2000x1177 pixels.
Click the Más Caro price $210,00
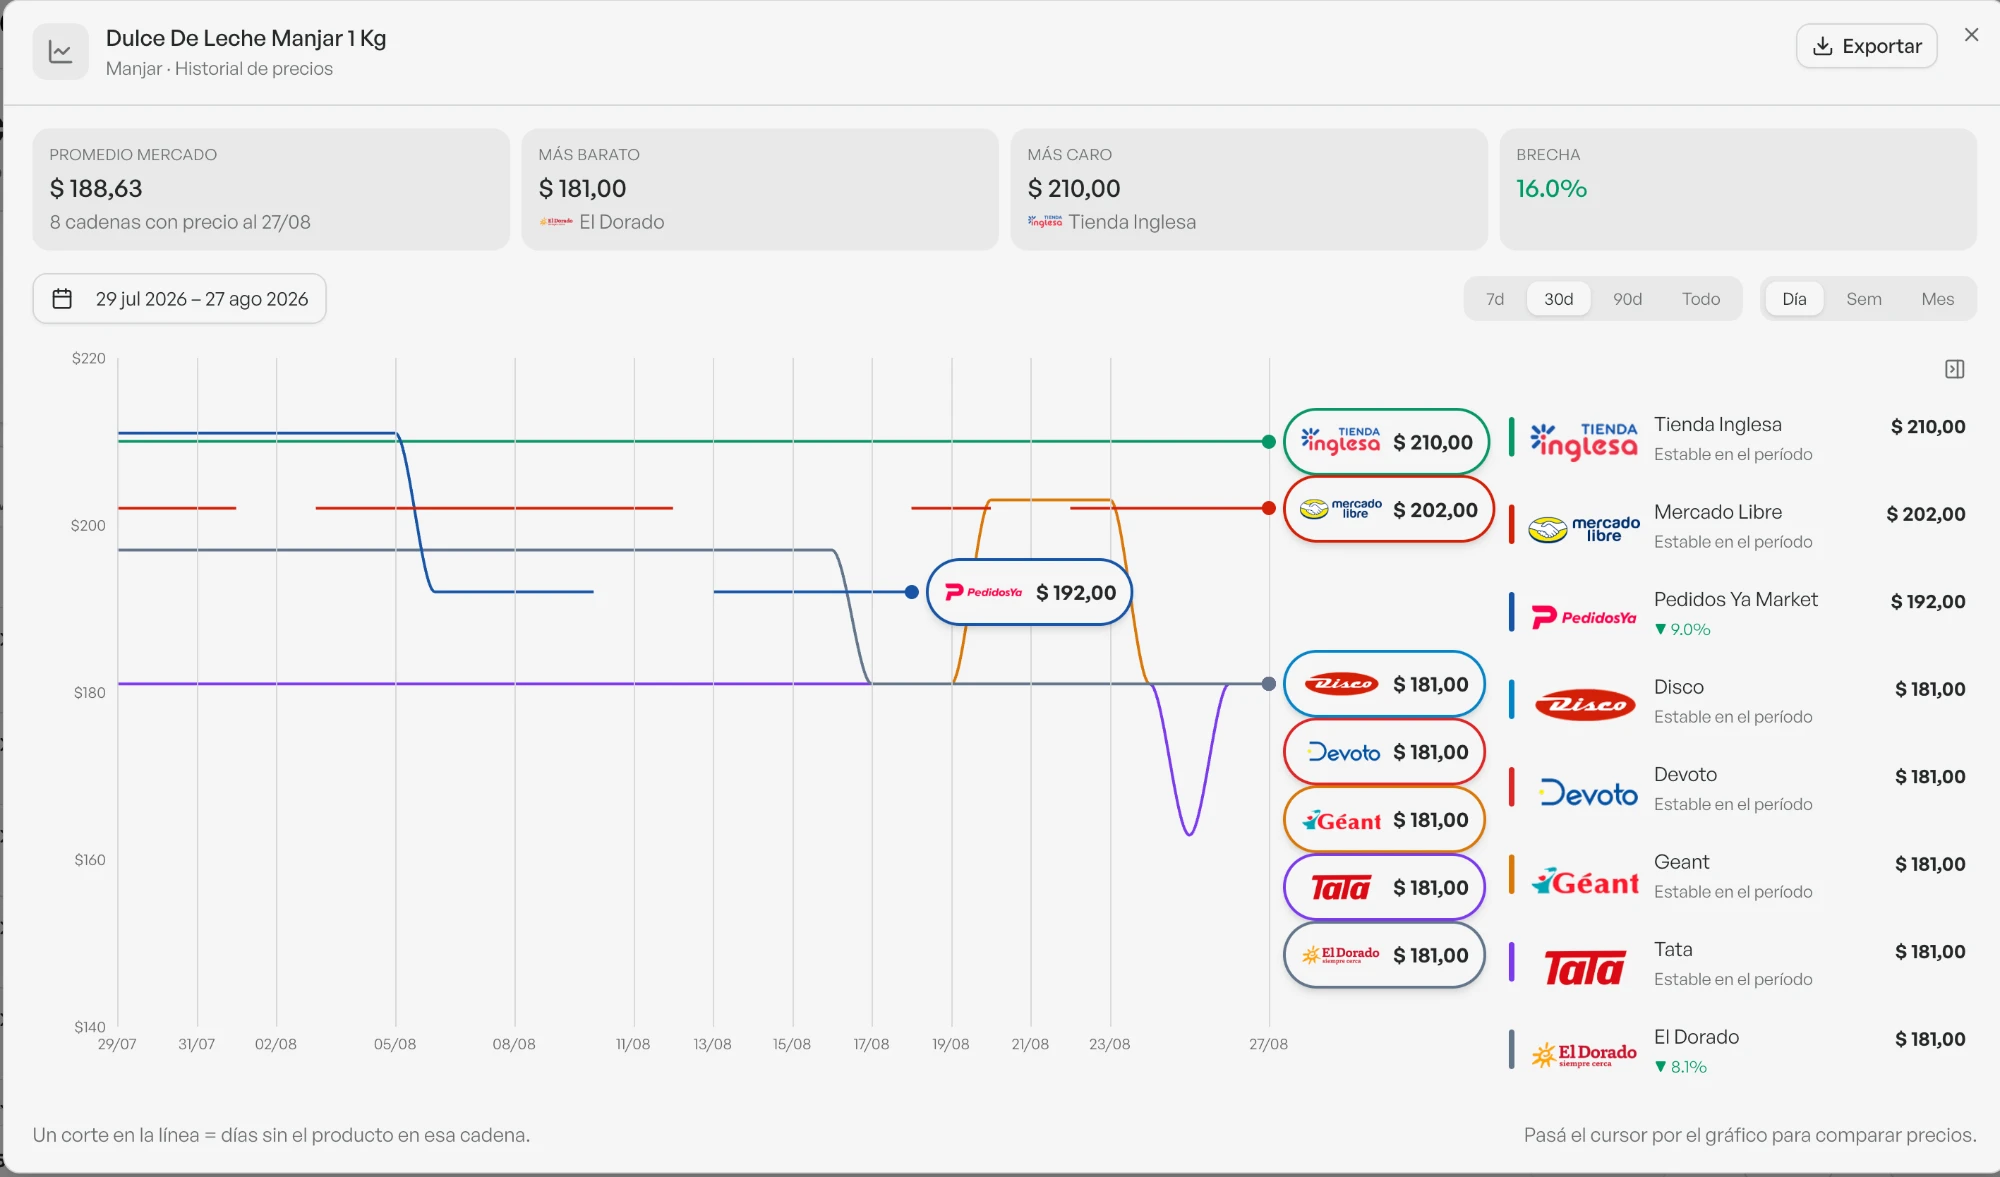coord(1074,188)
